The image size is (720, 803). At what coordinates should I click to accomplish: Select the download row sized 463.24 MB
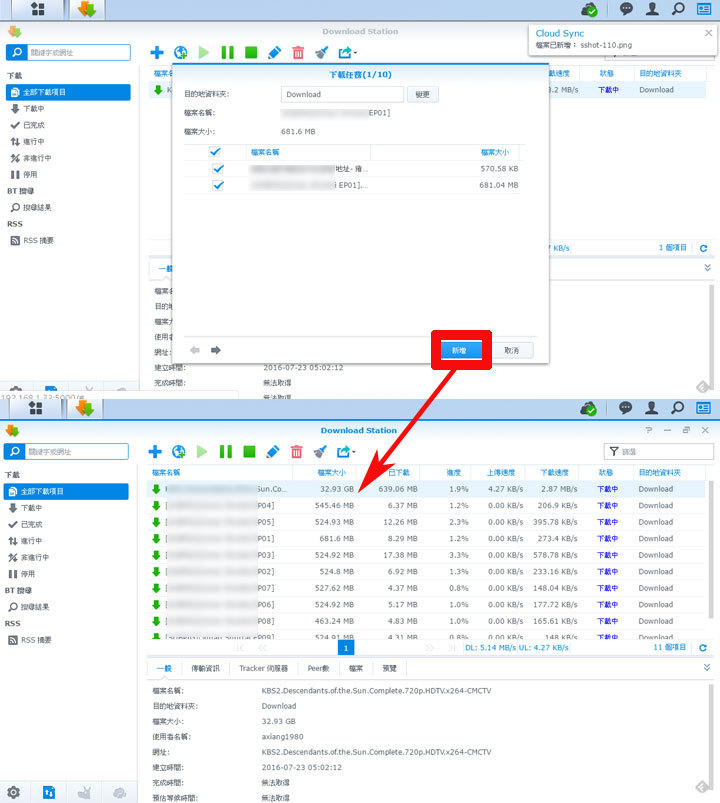coord(426,621)
